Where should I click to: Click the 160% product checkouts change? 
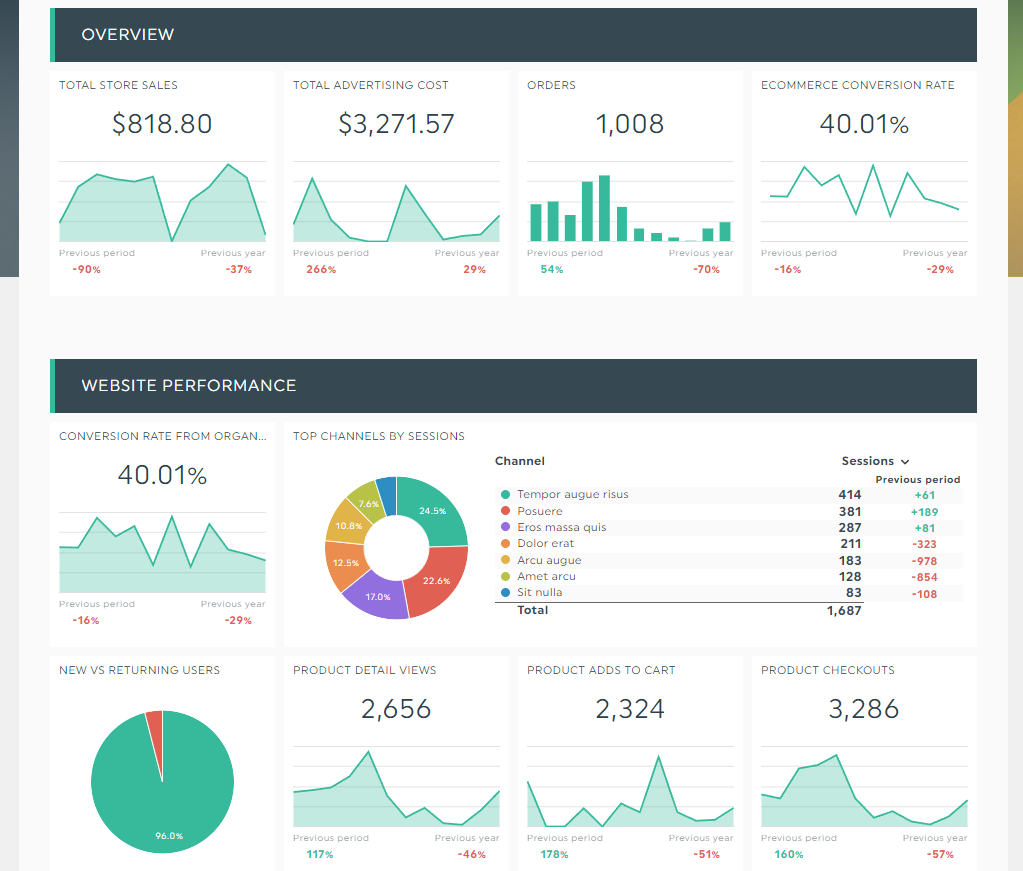[789, 854]
